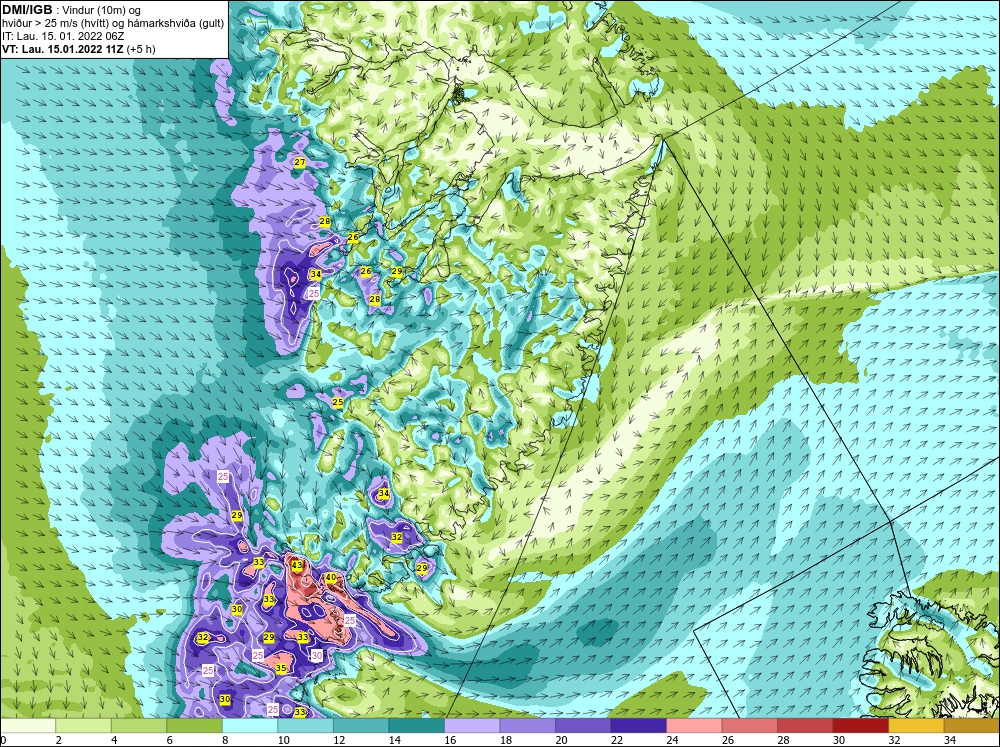Click the yellow gust label 43

pos(297,565)
